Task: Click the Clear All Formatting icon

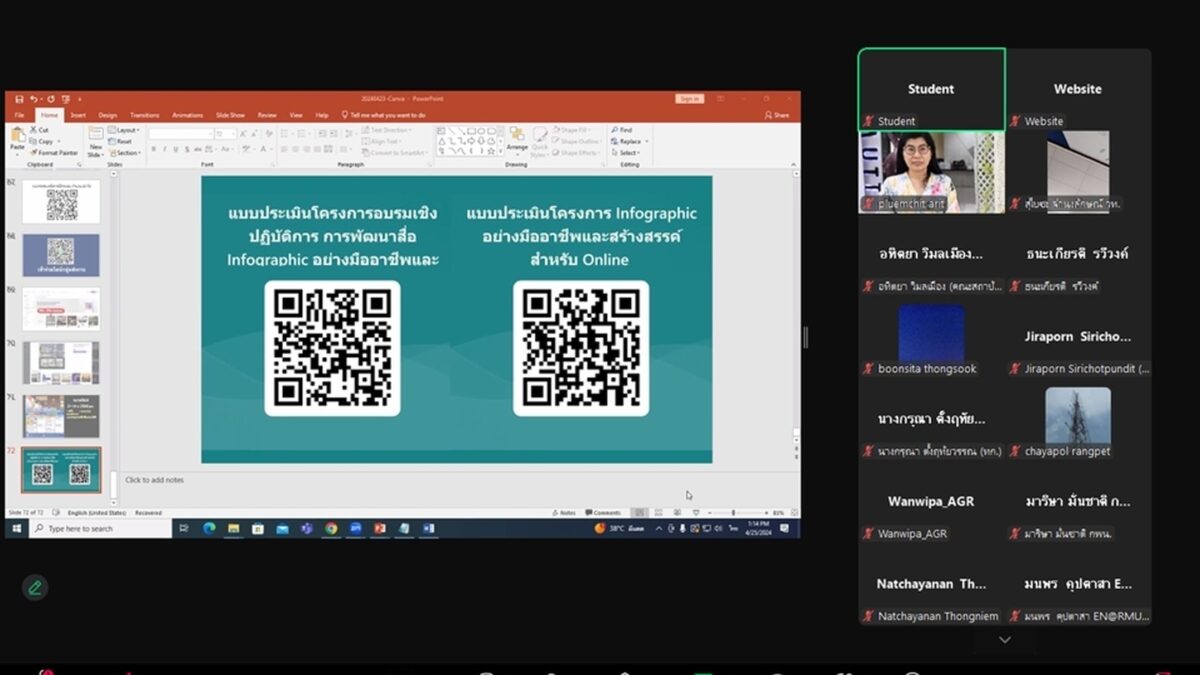Action: click(270, 134)
